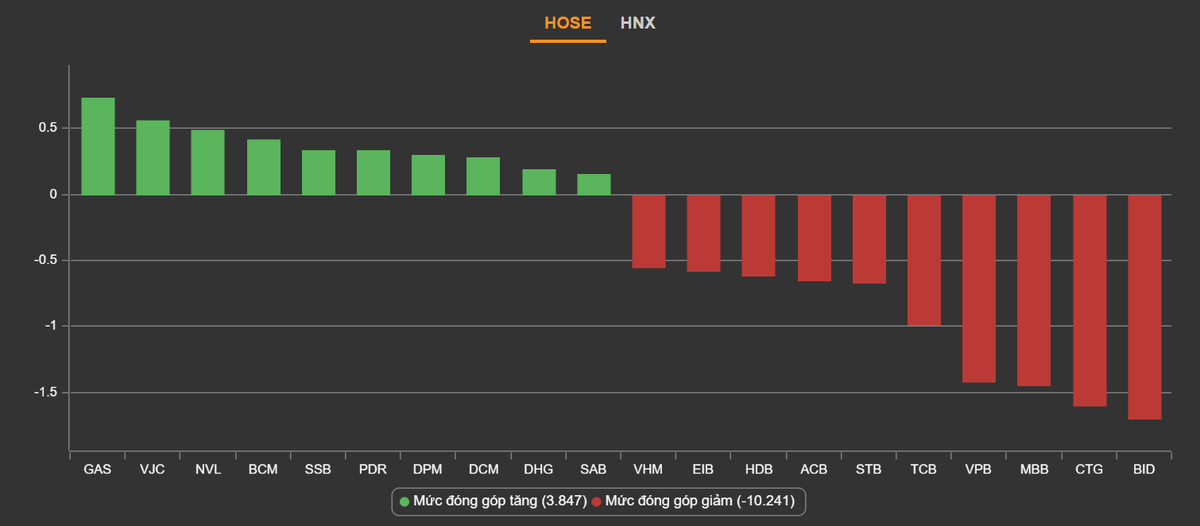This screenshot has height=526, width=1200.
Task: Click the green GAS bar
Action: 98,146
